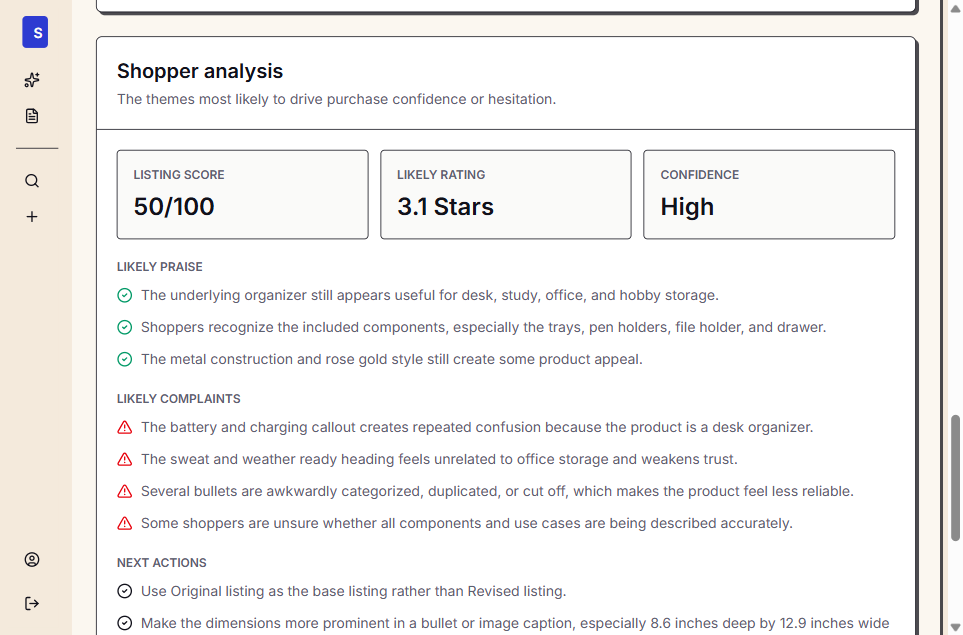
Task: Click the plus icon to create new
Action: point(32,217)
